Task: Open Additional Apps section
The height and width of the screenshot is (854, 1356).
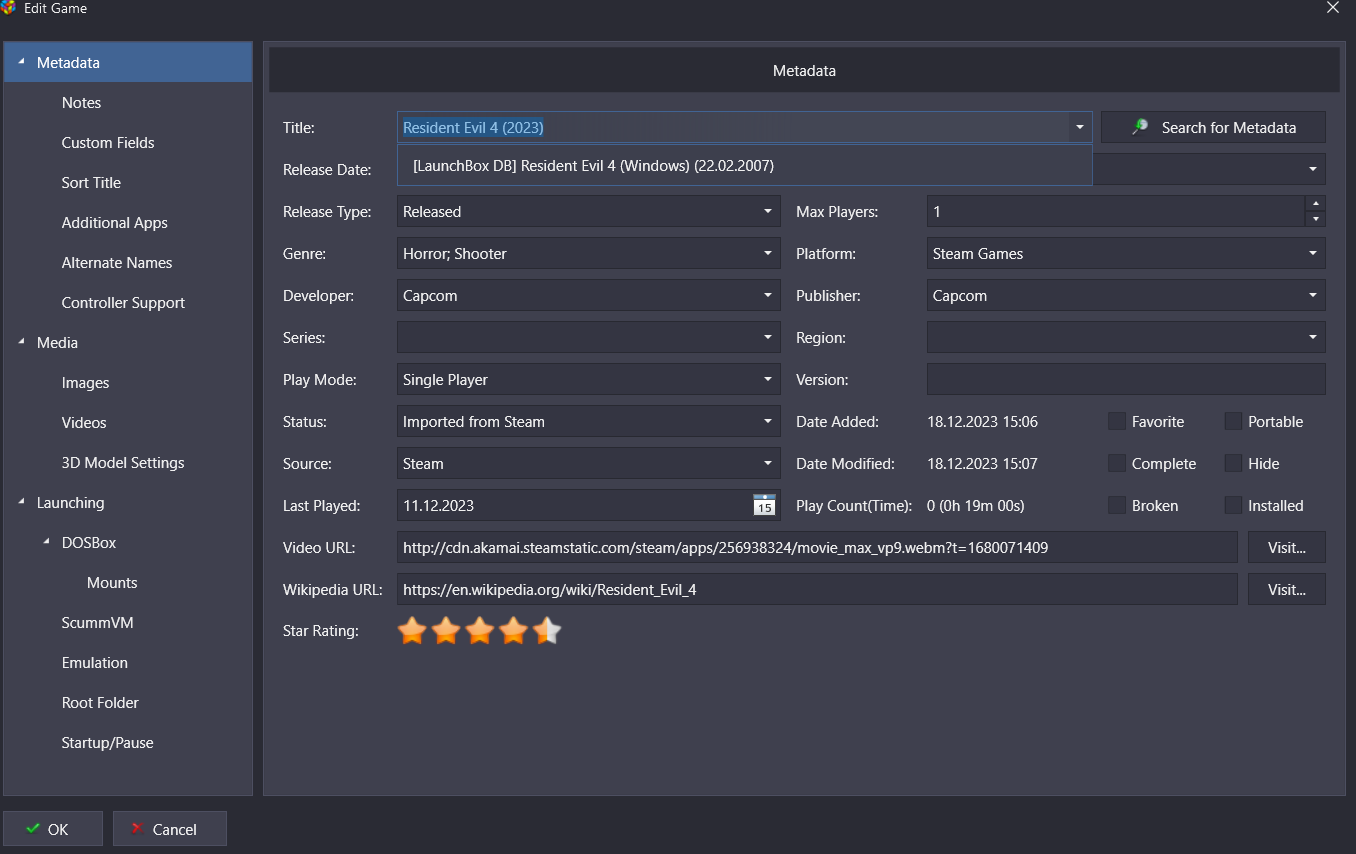Action: (x=114, y=223)
